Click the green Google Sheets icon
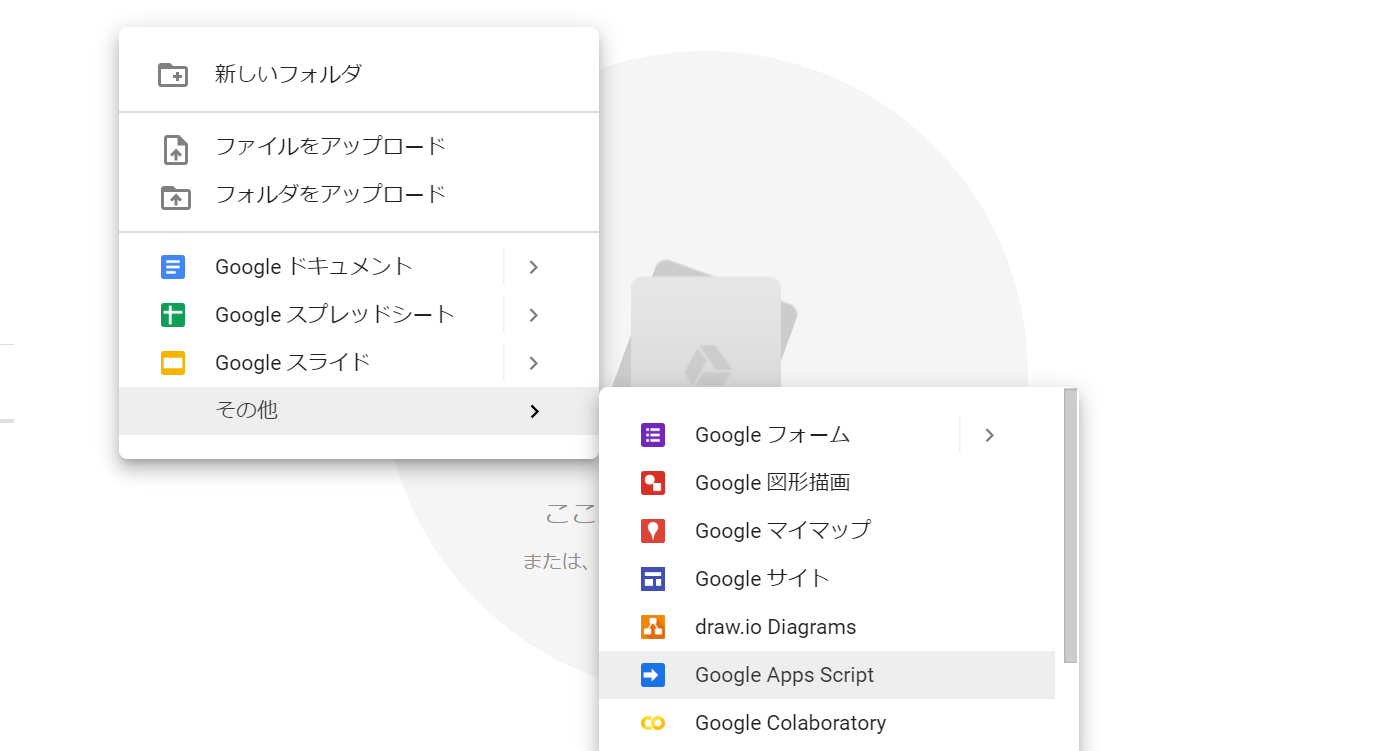Viewport: 1389px width, 751px height. [x=173, y=315]
